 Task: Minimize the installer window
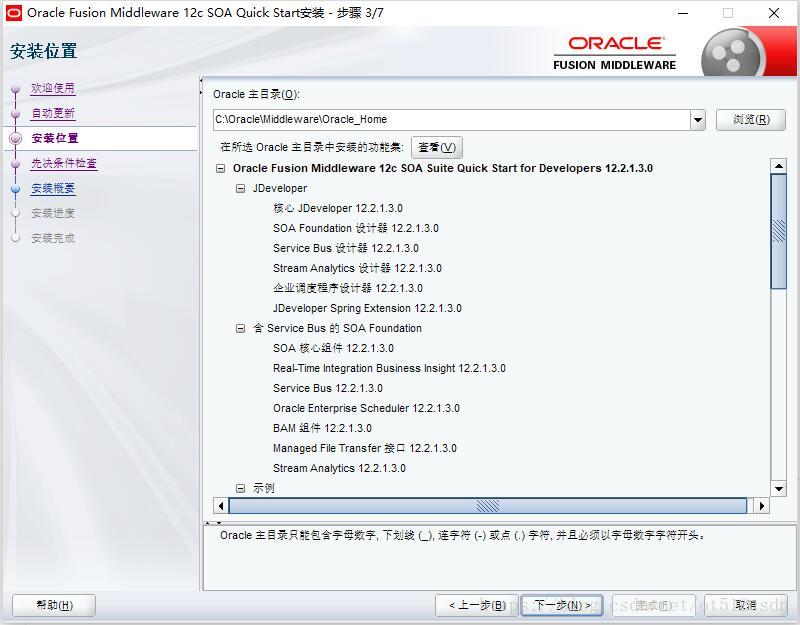tap(683, 13)
